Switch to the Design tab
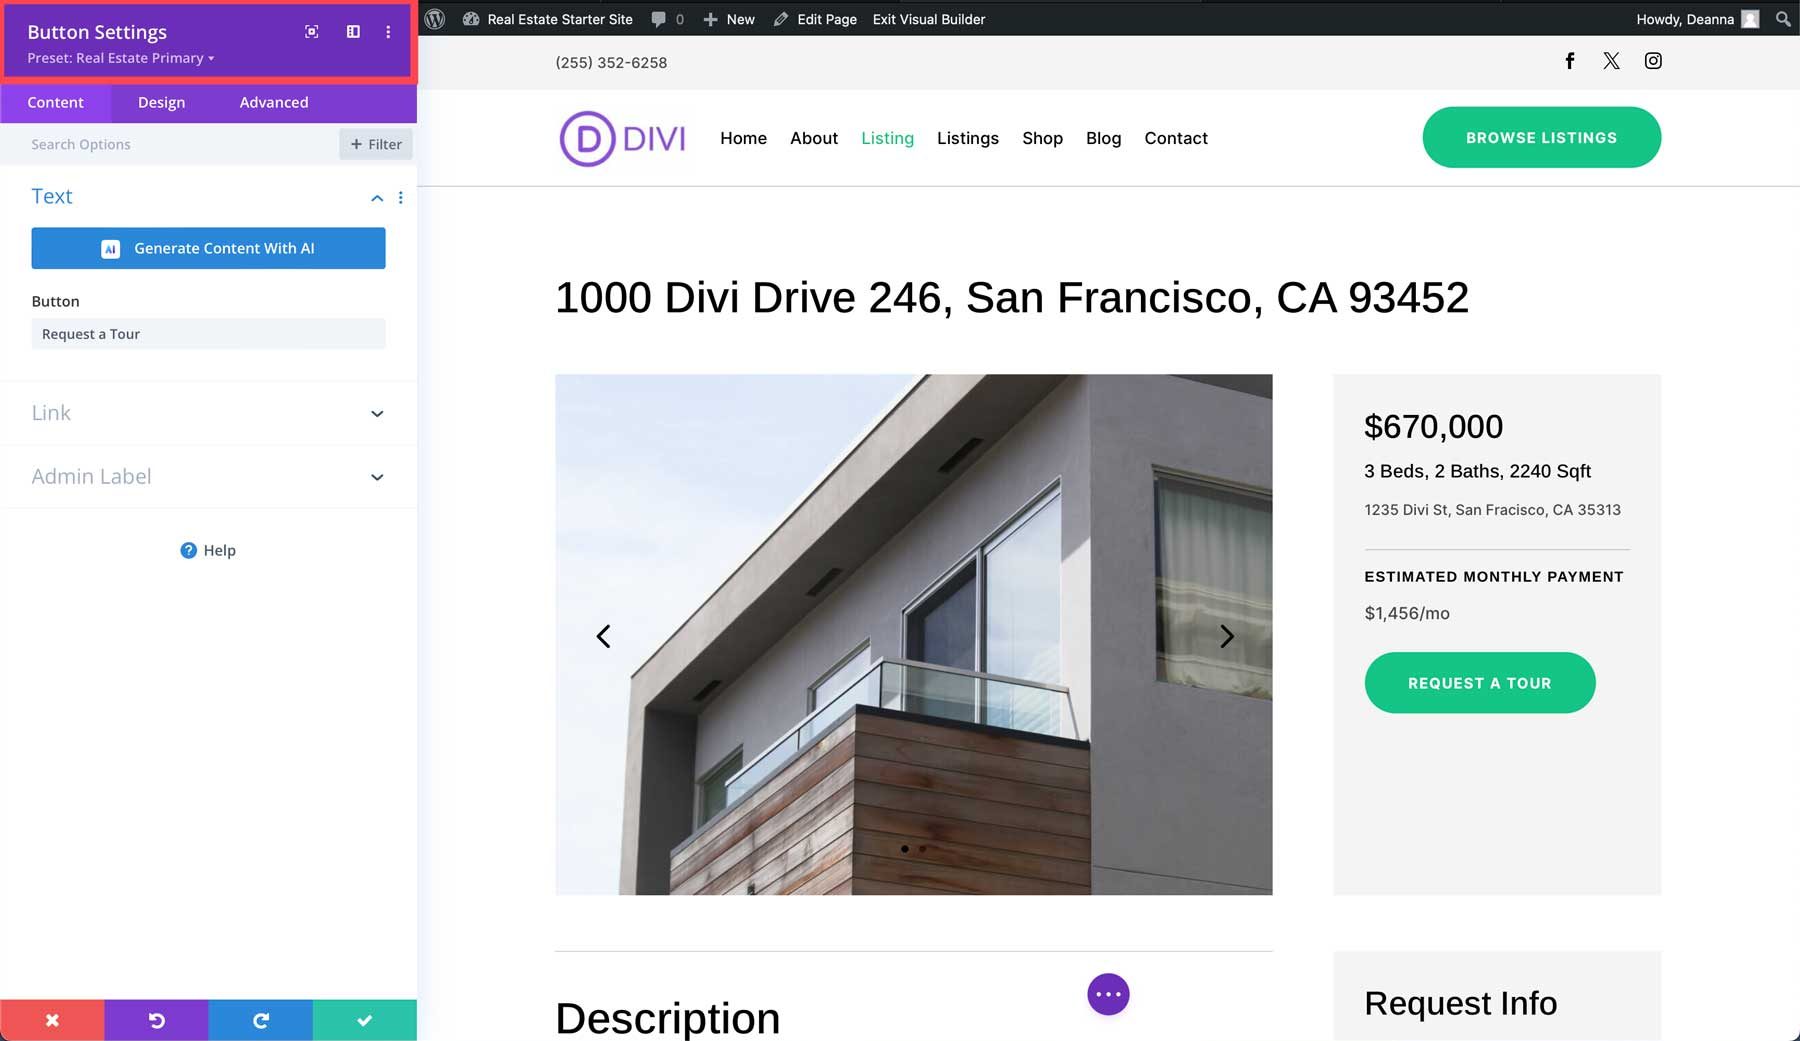Image resolution: width=1800 pixels, height=1041 pixels. (161, 102)
